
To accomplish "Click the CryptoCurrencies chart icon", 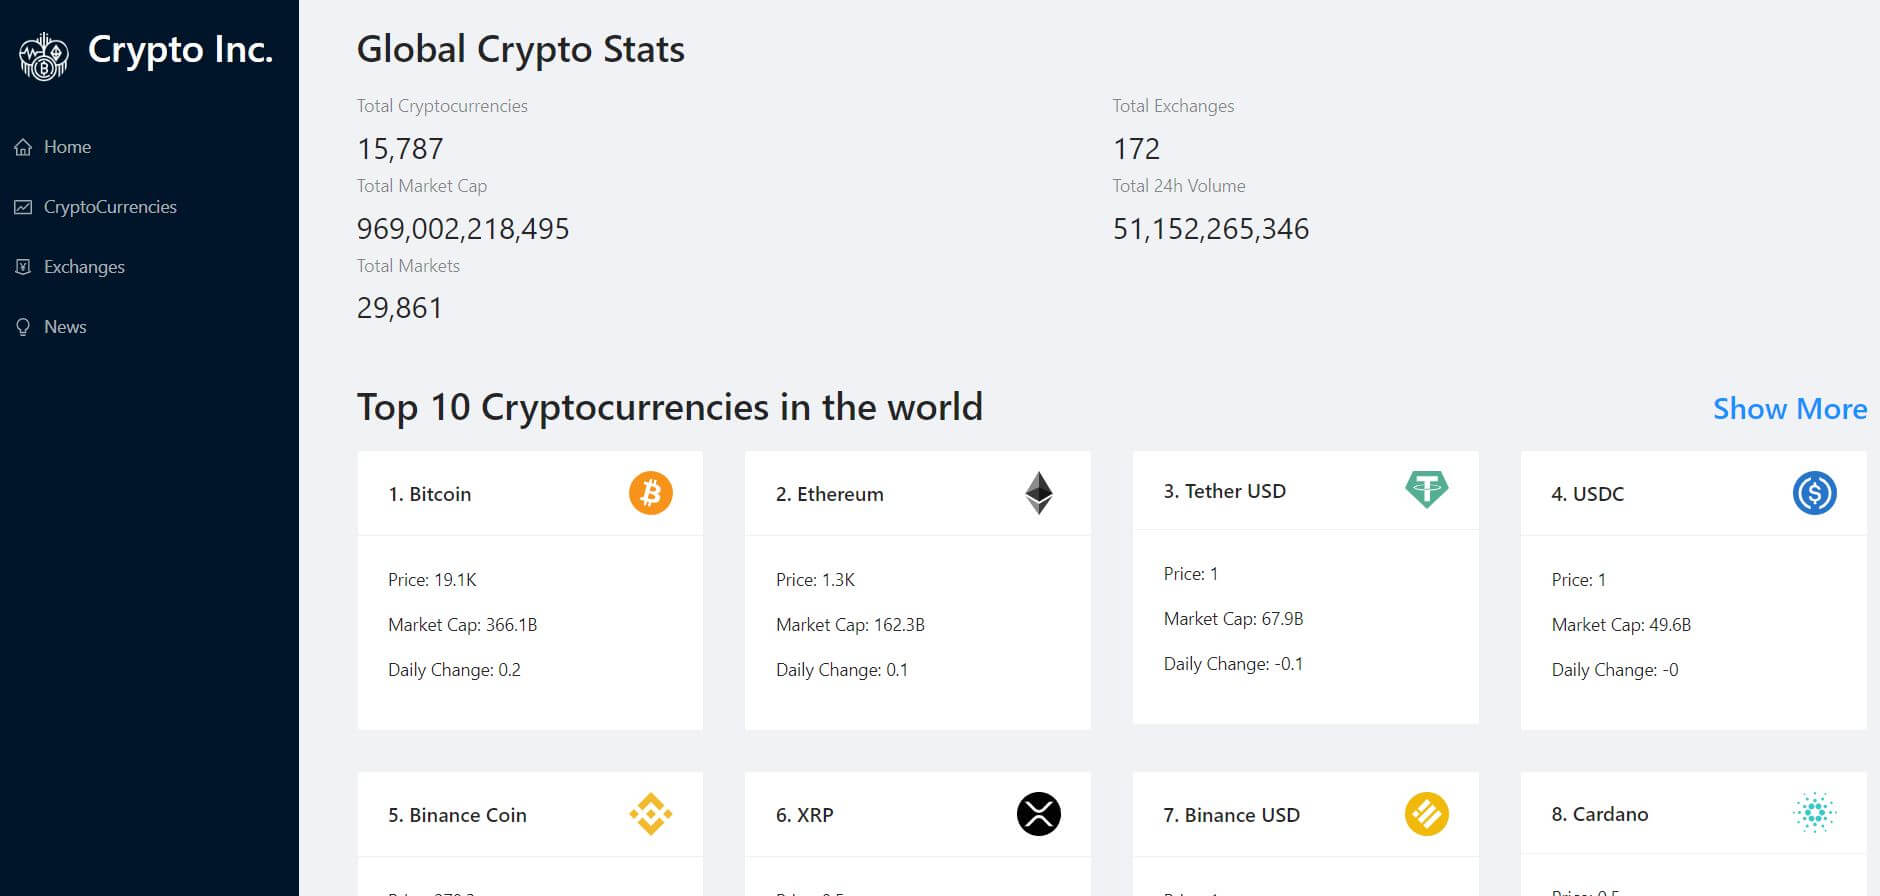I will click(x=23, y=207).
